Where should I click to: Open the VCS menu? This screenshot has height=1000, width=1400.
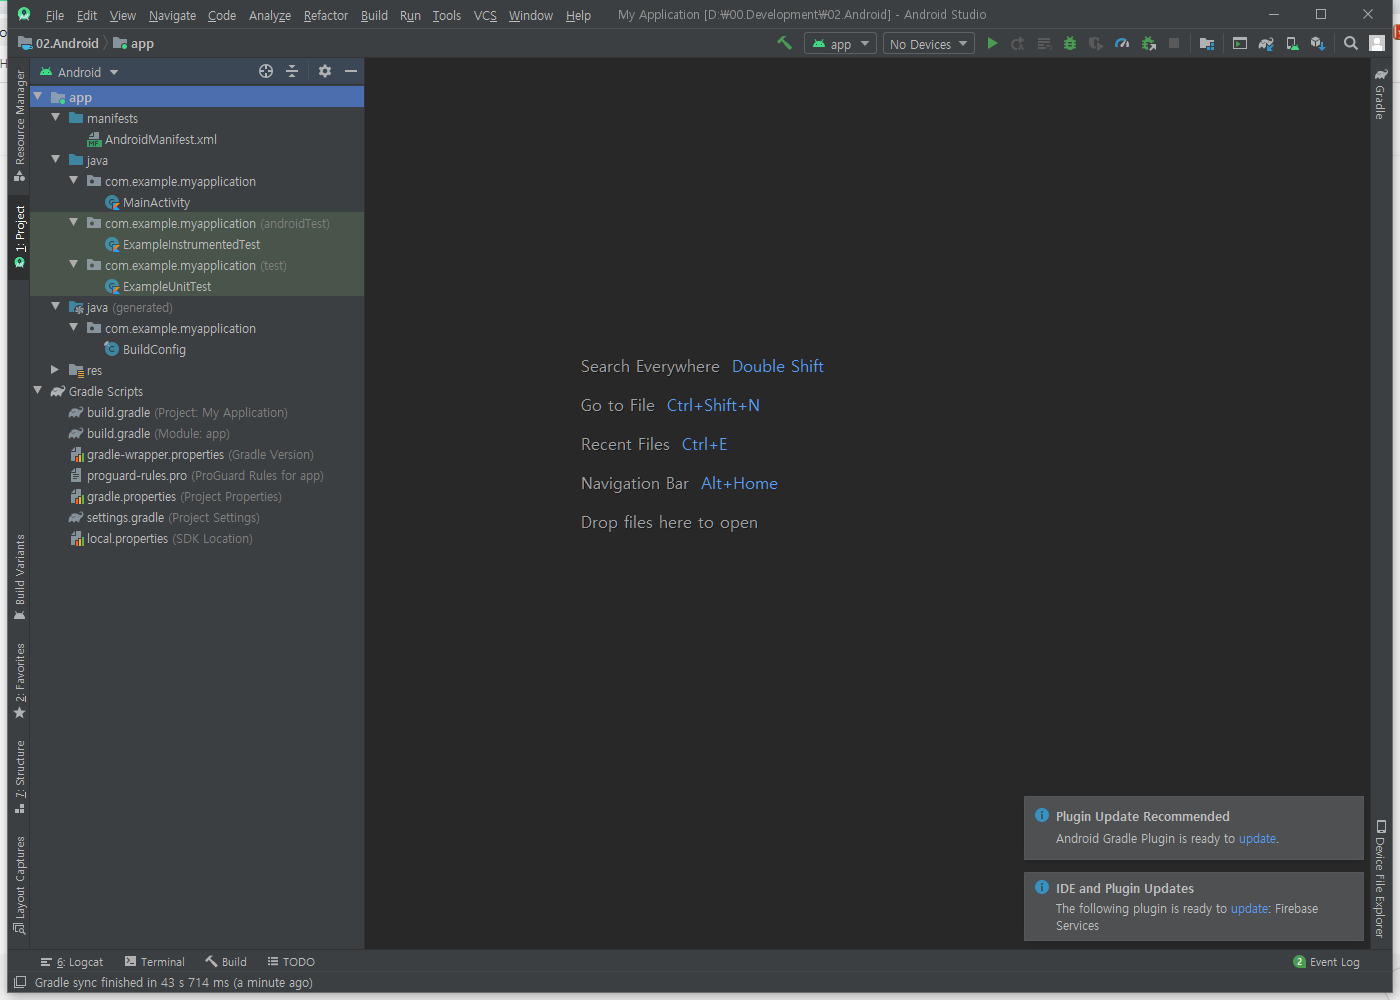(x=485, y=15)
